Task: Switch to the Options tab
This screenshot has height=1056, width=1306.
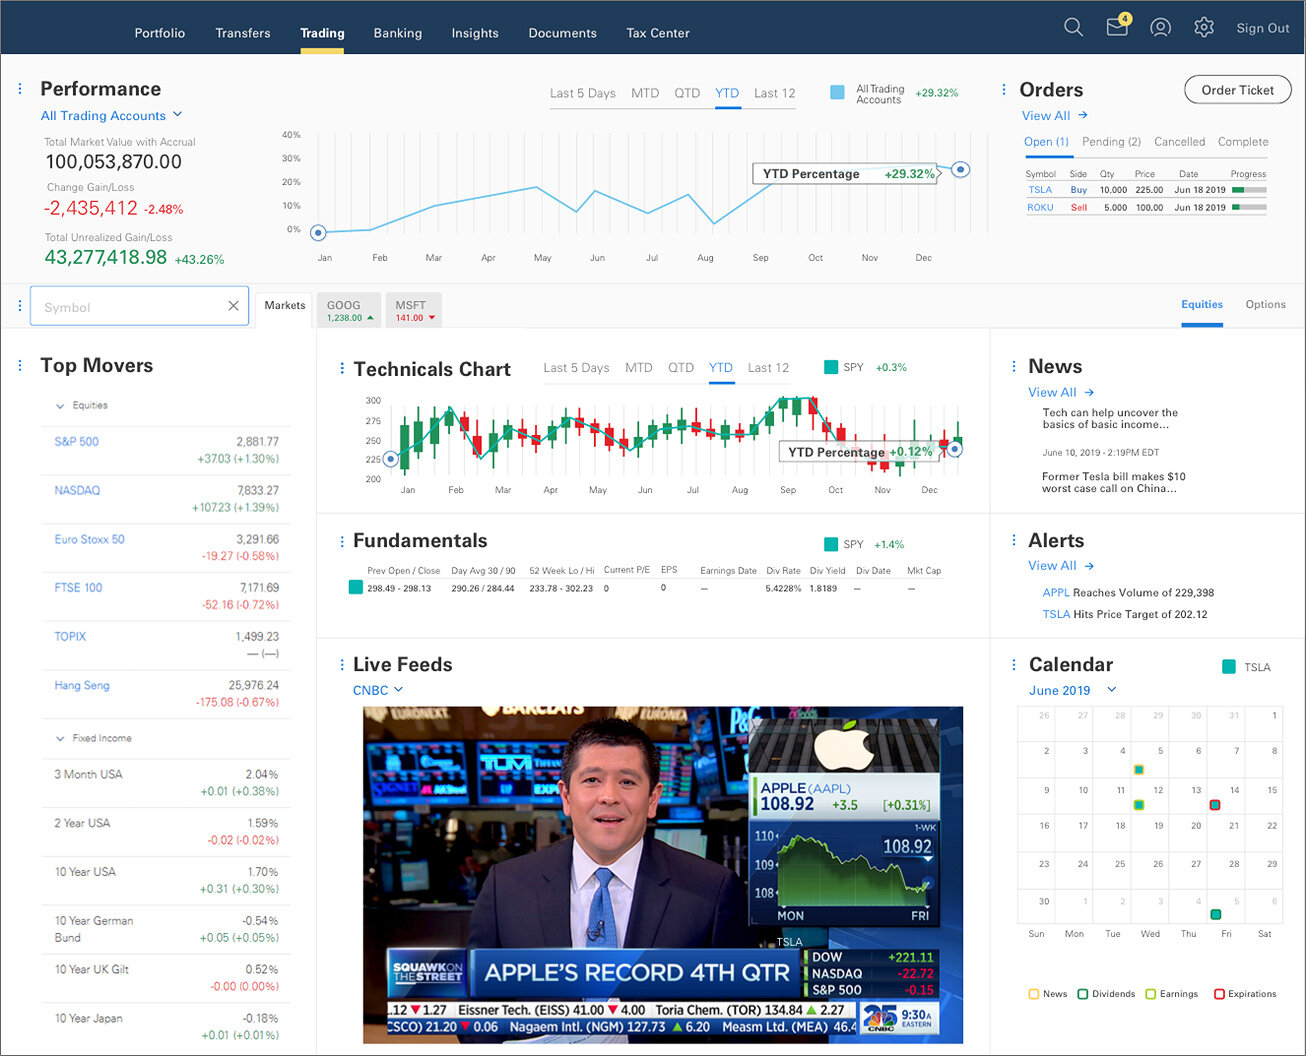Action: pyautogui.click(x=1266, y=304)
